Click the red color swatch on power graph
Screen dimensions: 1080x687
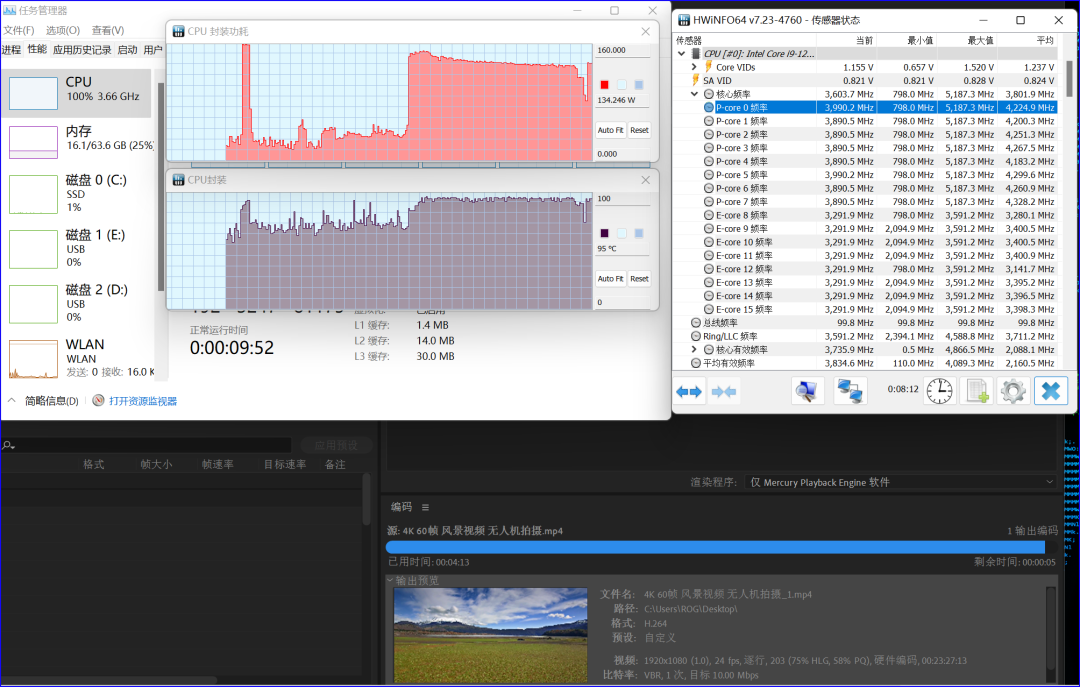[604, 85]
